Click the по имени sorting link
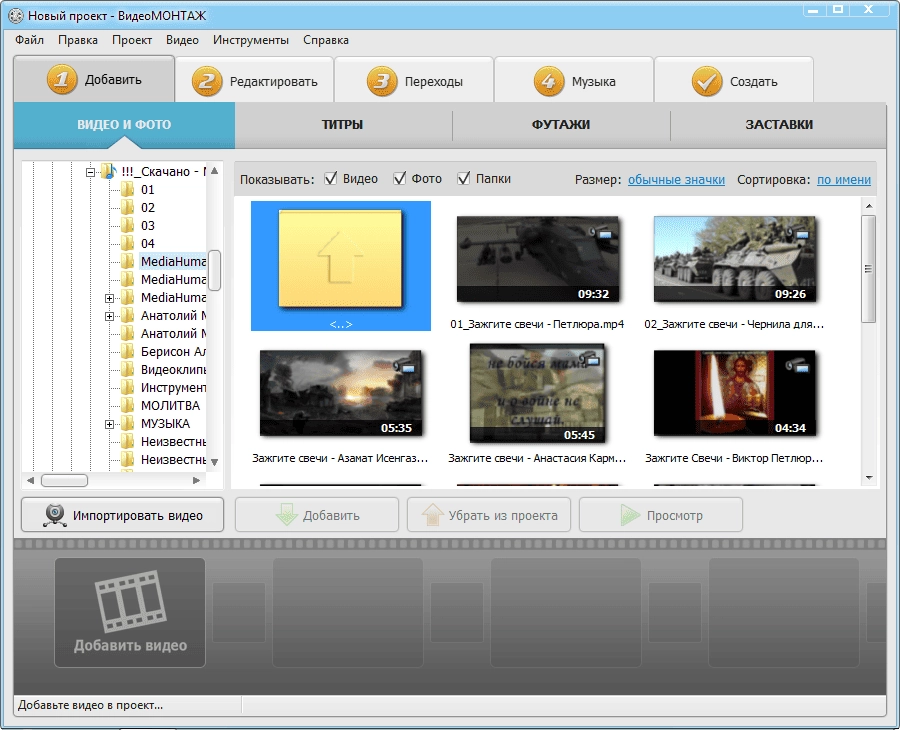 pos(844,180)
